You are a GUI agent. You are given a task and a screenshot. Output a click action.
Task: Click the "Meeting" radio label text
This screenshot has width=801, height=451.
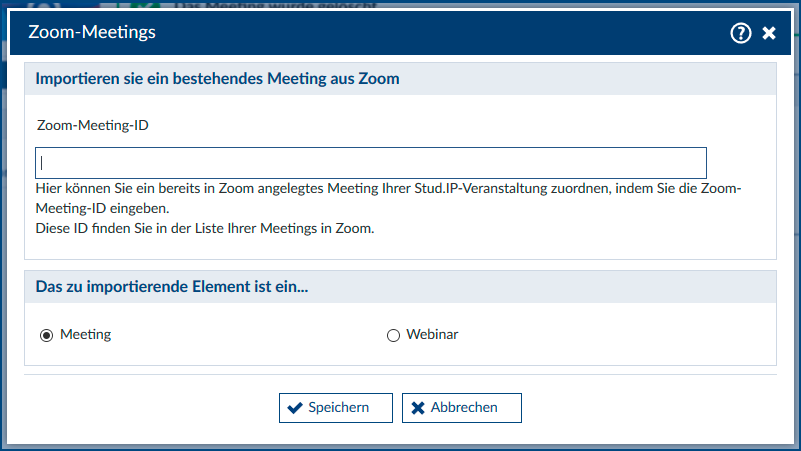(x=85, y=334)
